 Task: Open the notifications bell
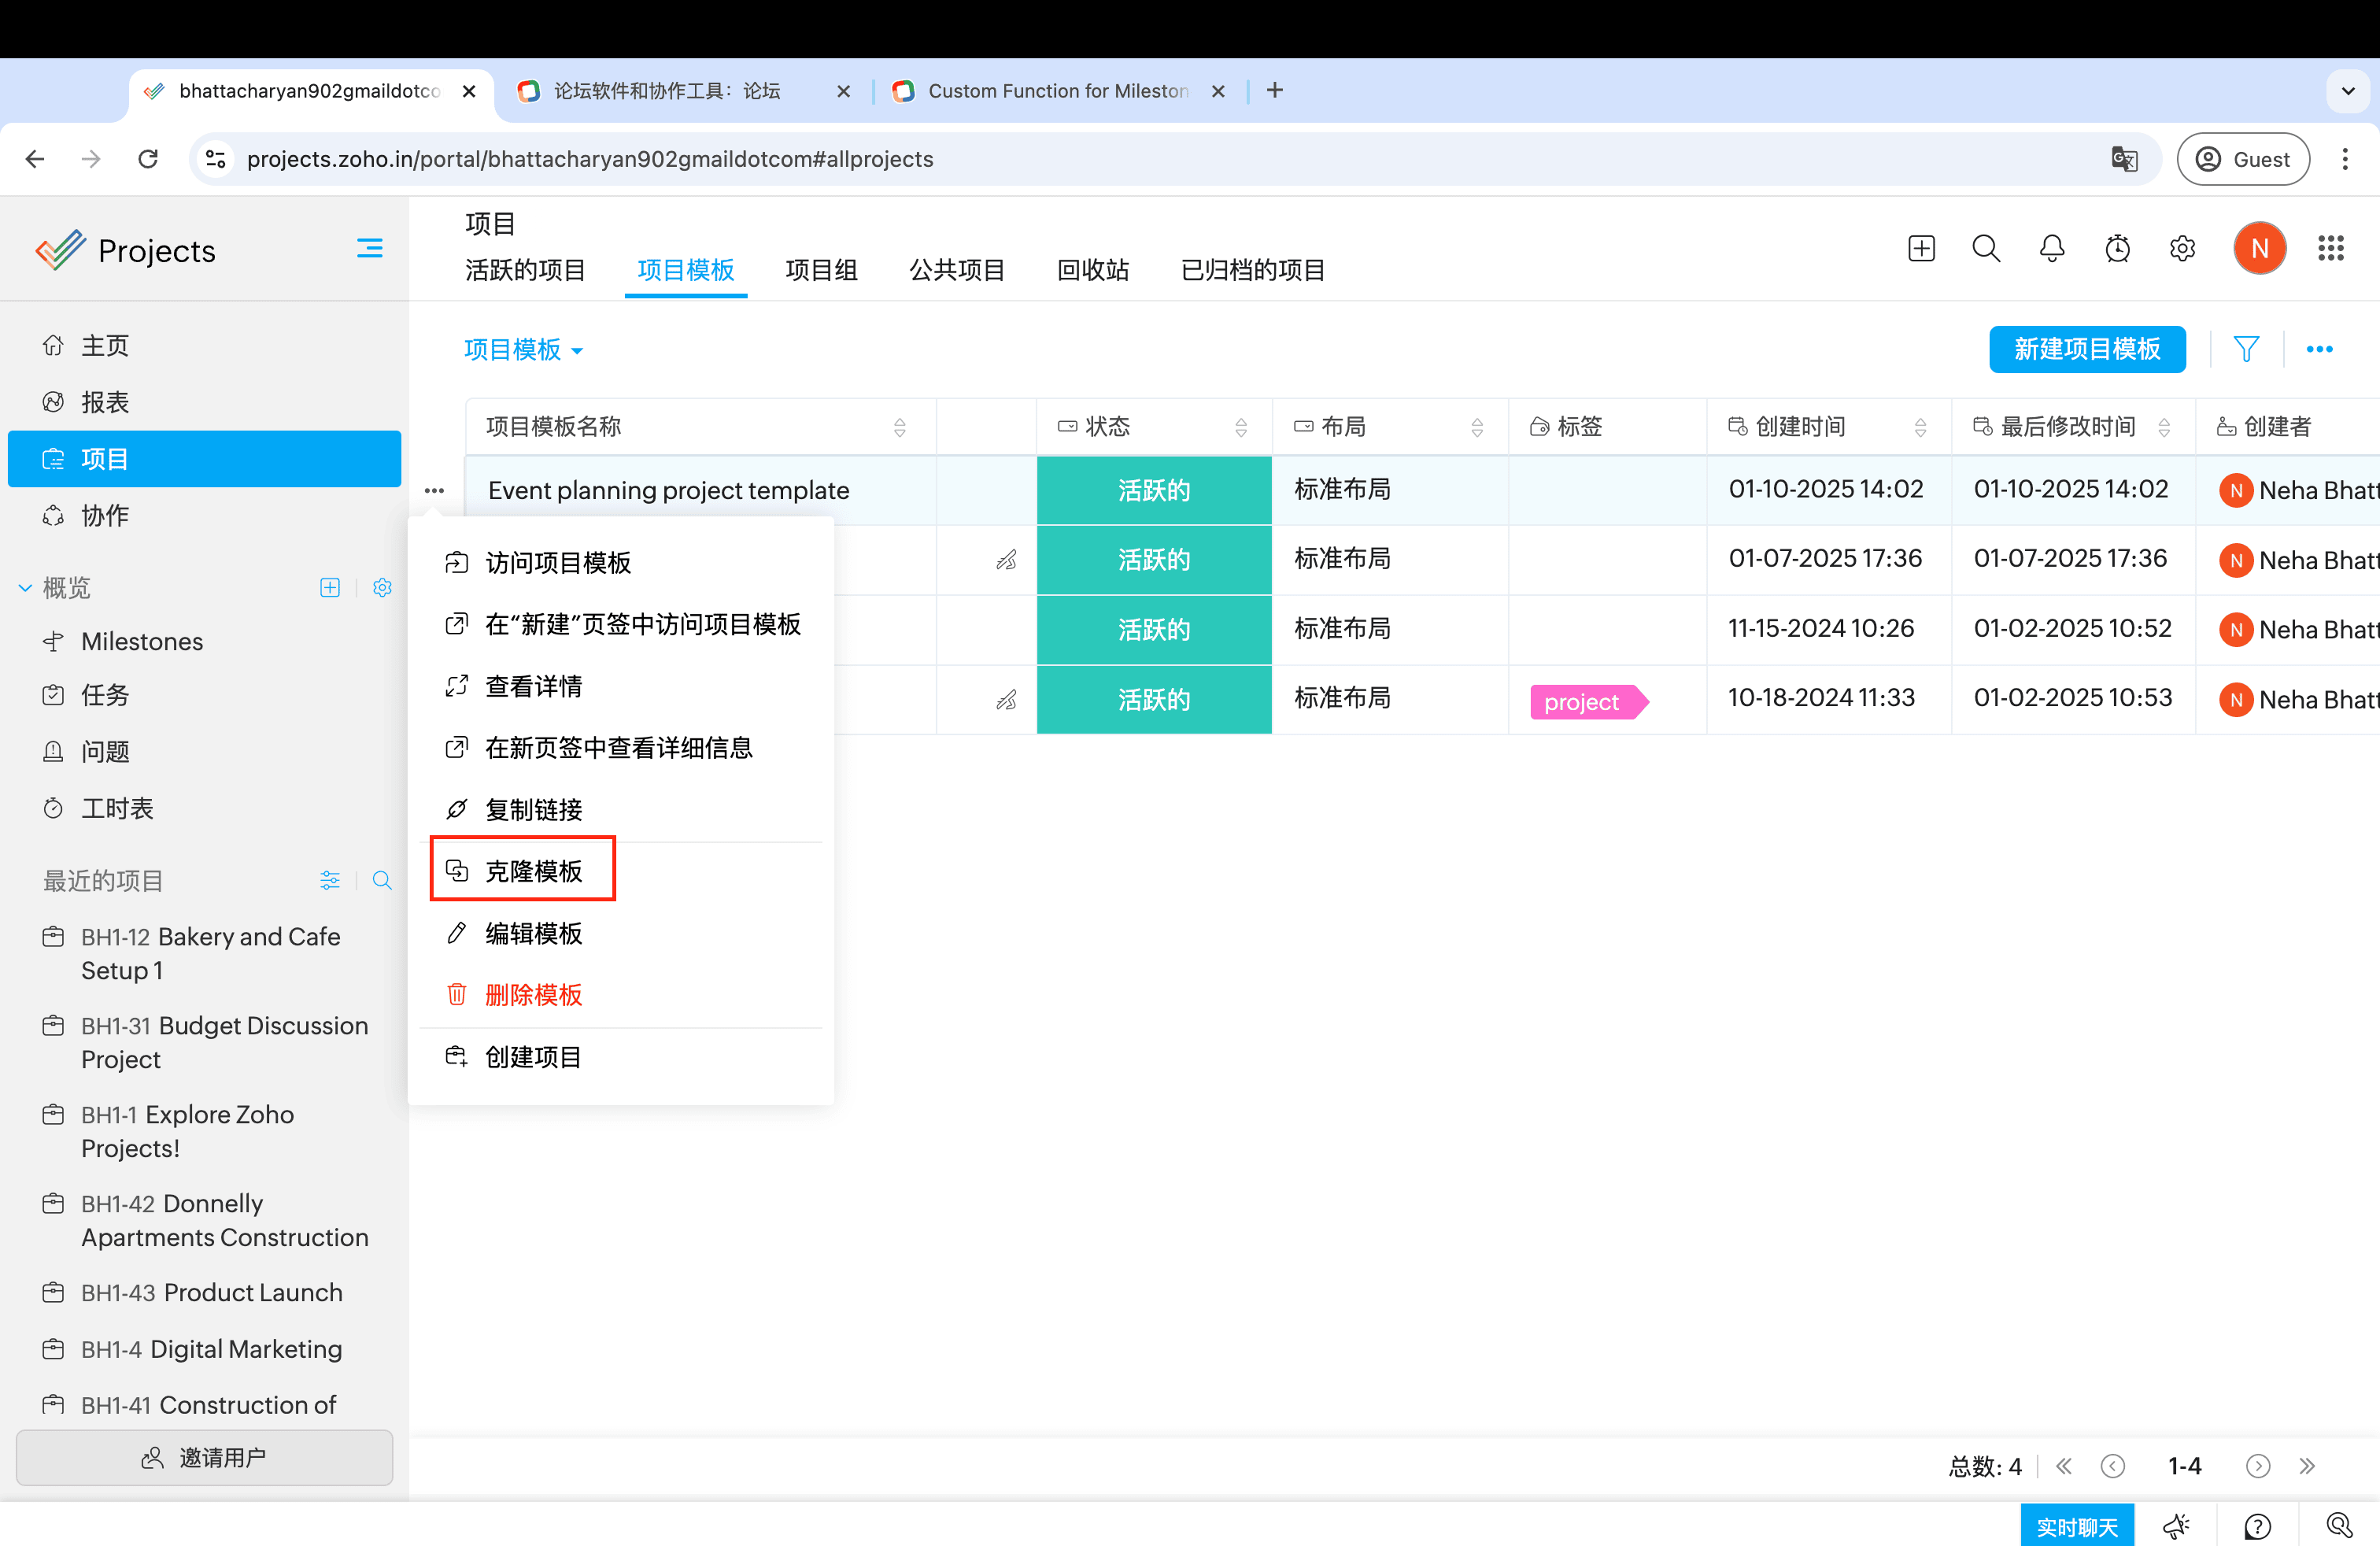2051,248
